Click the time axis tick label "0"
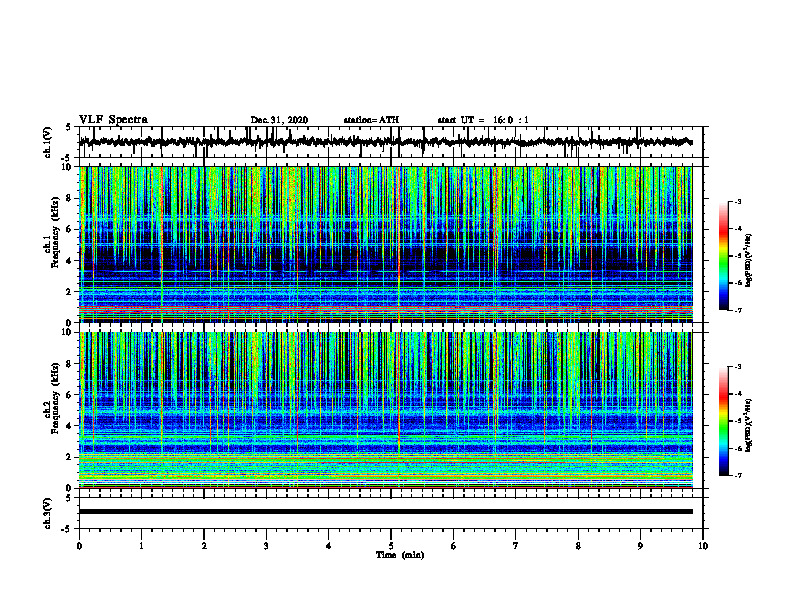The height and width of the screenshot is (612, 792). (79, 546)
